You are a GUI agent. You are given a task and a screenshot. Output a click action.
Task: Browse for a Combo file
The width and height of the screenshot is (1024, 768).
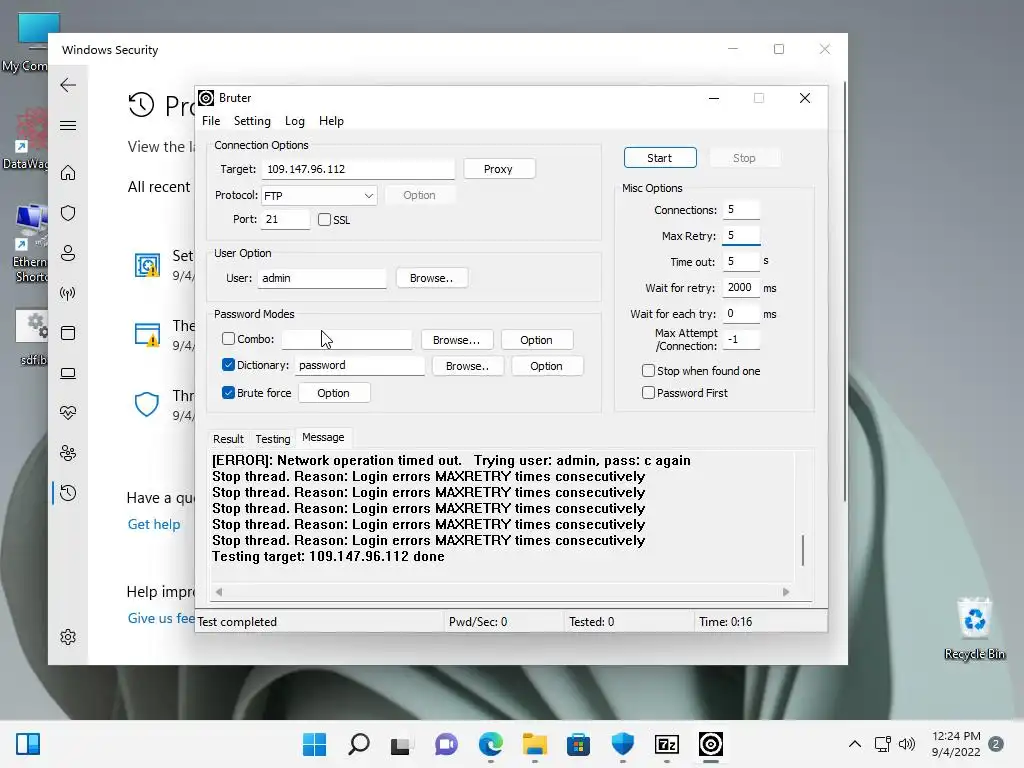[x=456, y=340]
